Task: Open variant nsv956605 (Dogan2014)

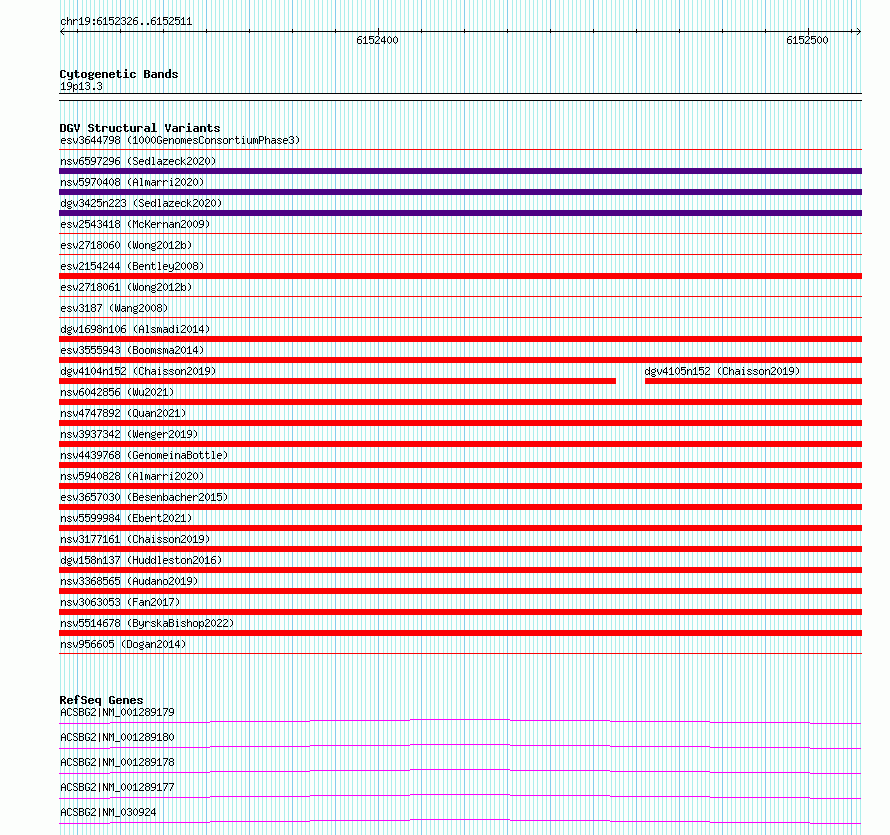Action: point(123,644)
